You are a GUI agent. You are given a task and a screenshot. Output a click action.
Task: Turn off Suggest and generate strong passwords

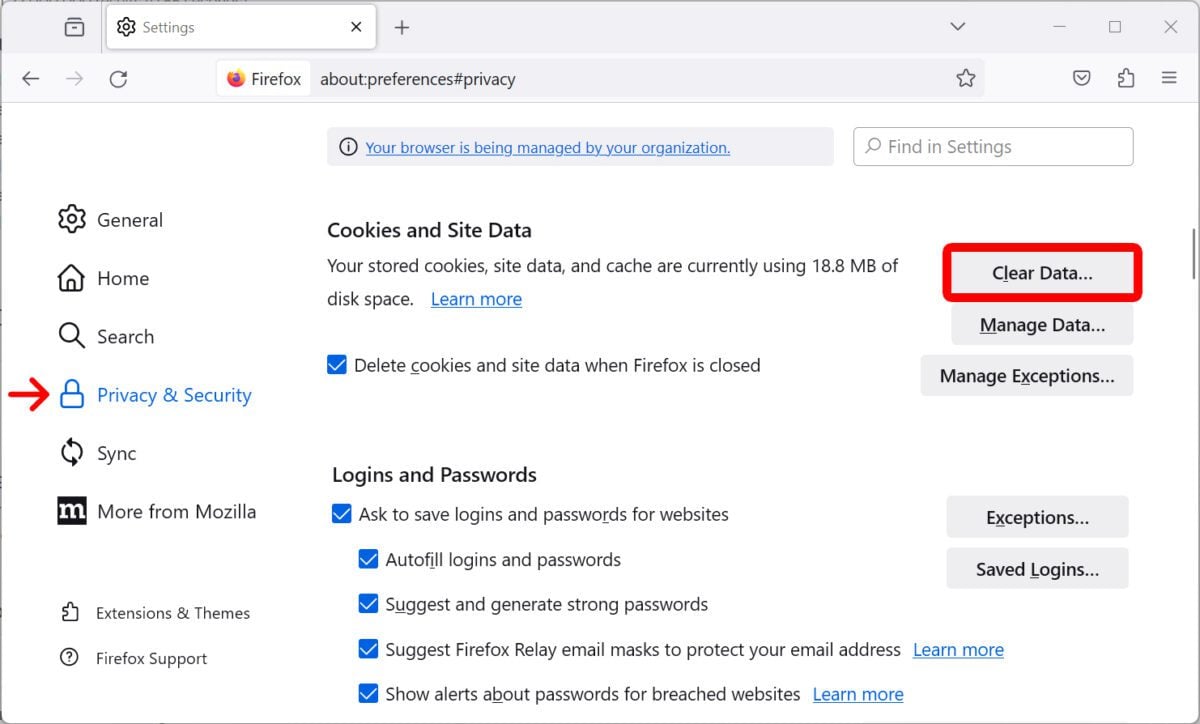tap(369, 604)
